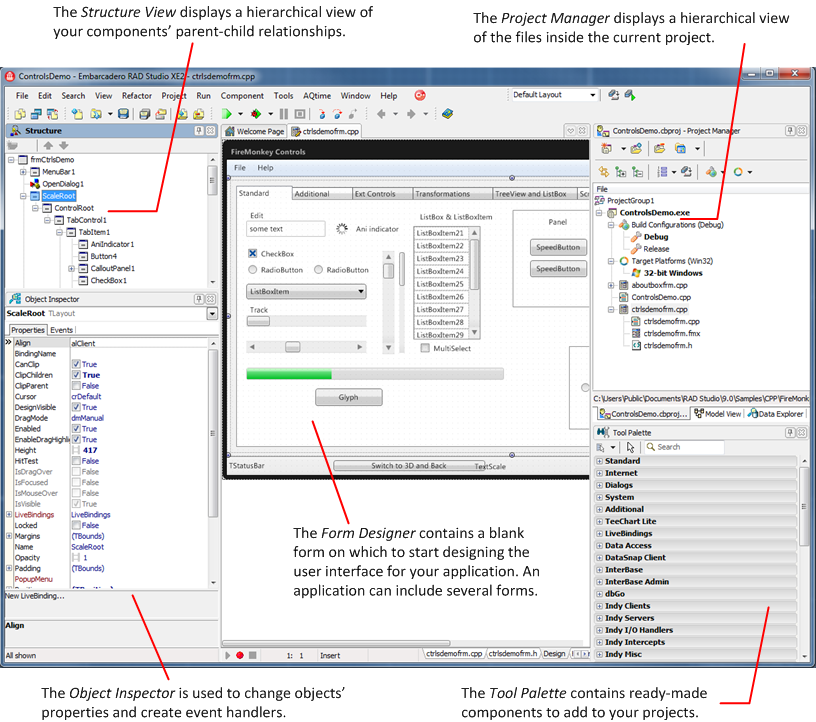The height and width of the screenshot is (722, 816).
Task: Toggle the DesignVisible property checkbox
Action: click(76, 407)
